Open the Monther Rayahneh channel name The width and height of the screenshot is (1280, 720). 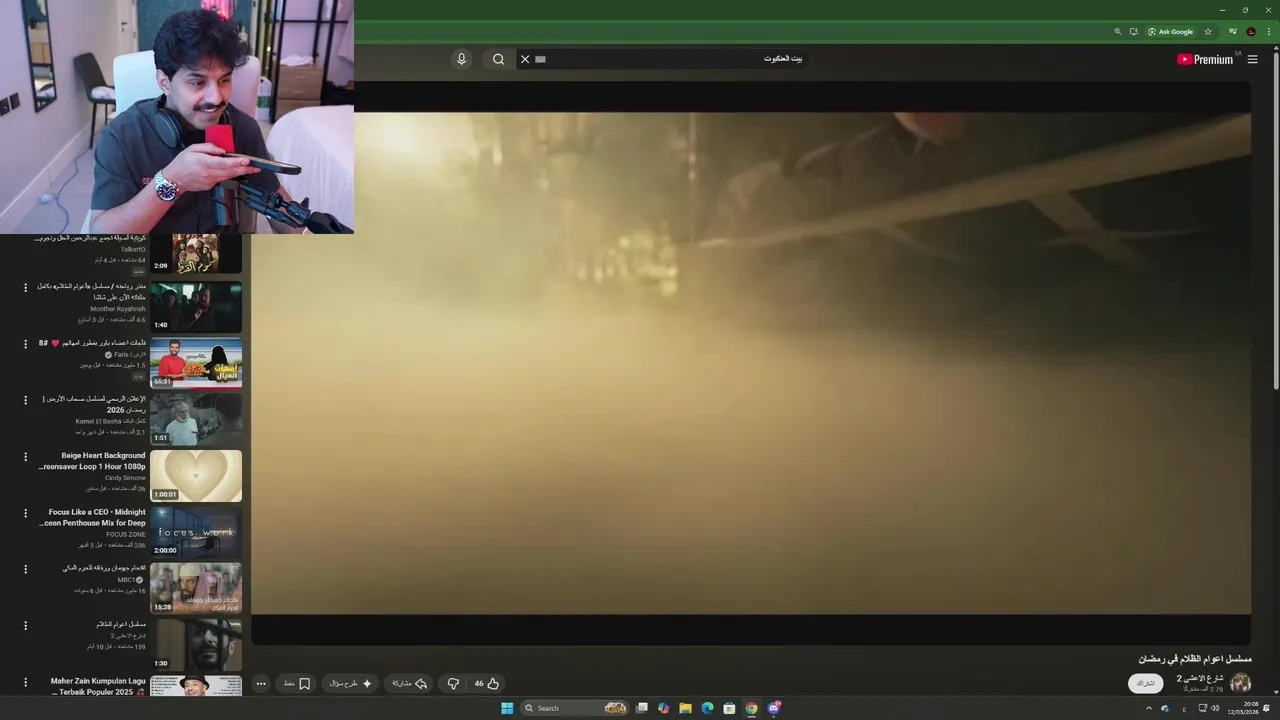tap(118, 309)
